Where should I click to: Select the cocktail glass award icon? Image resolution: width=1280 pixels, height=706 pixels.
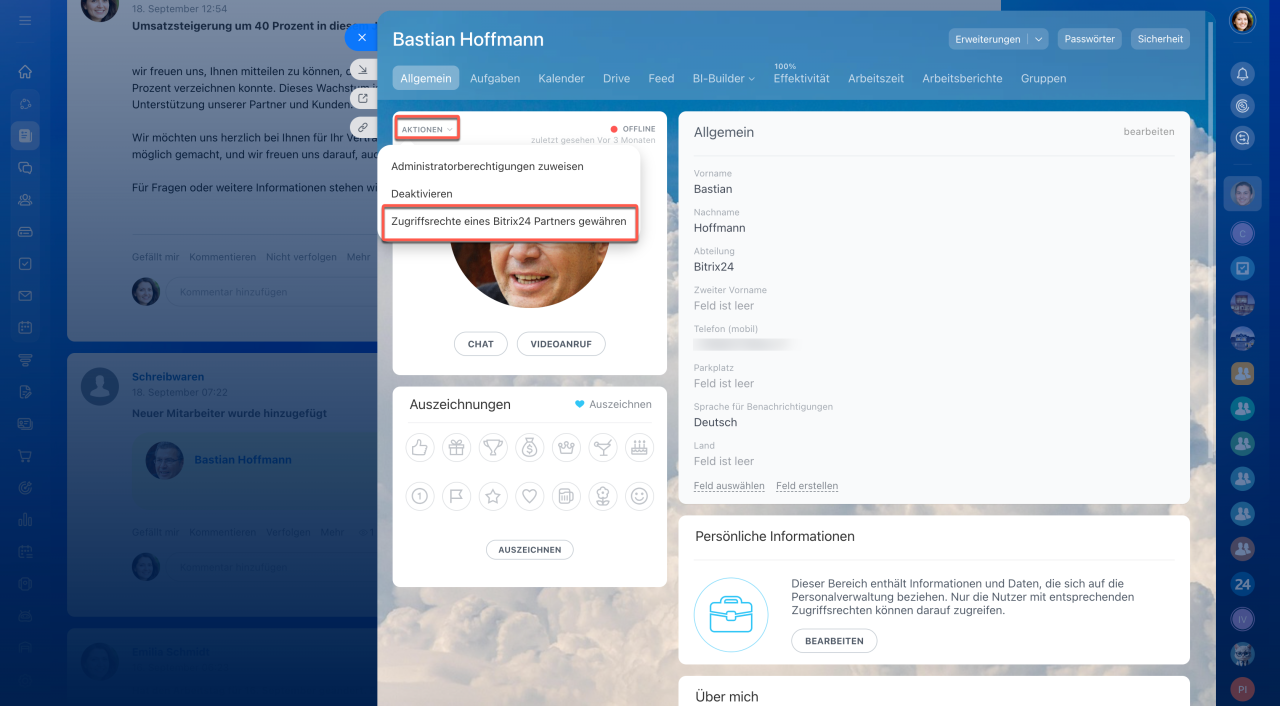pos(603,448)
